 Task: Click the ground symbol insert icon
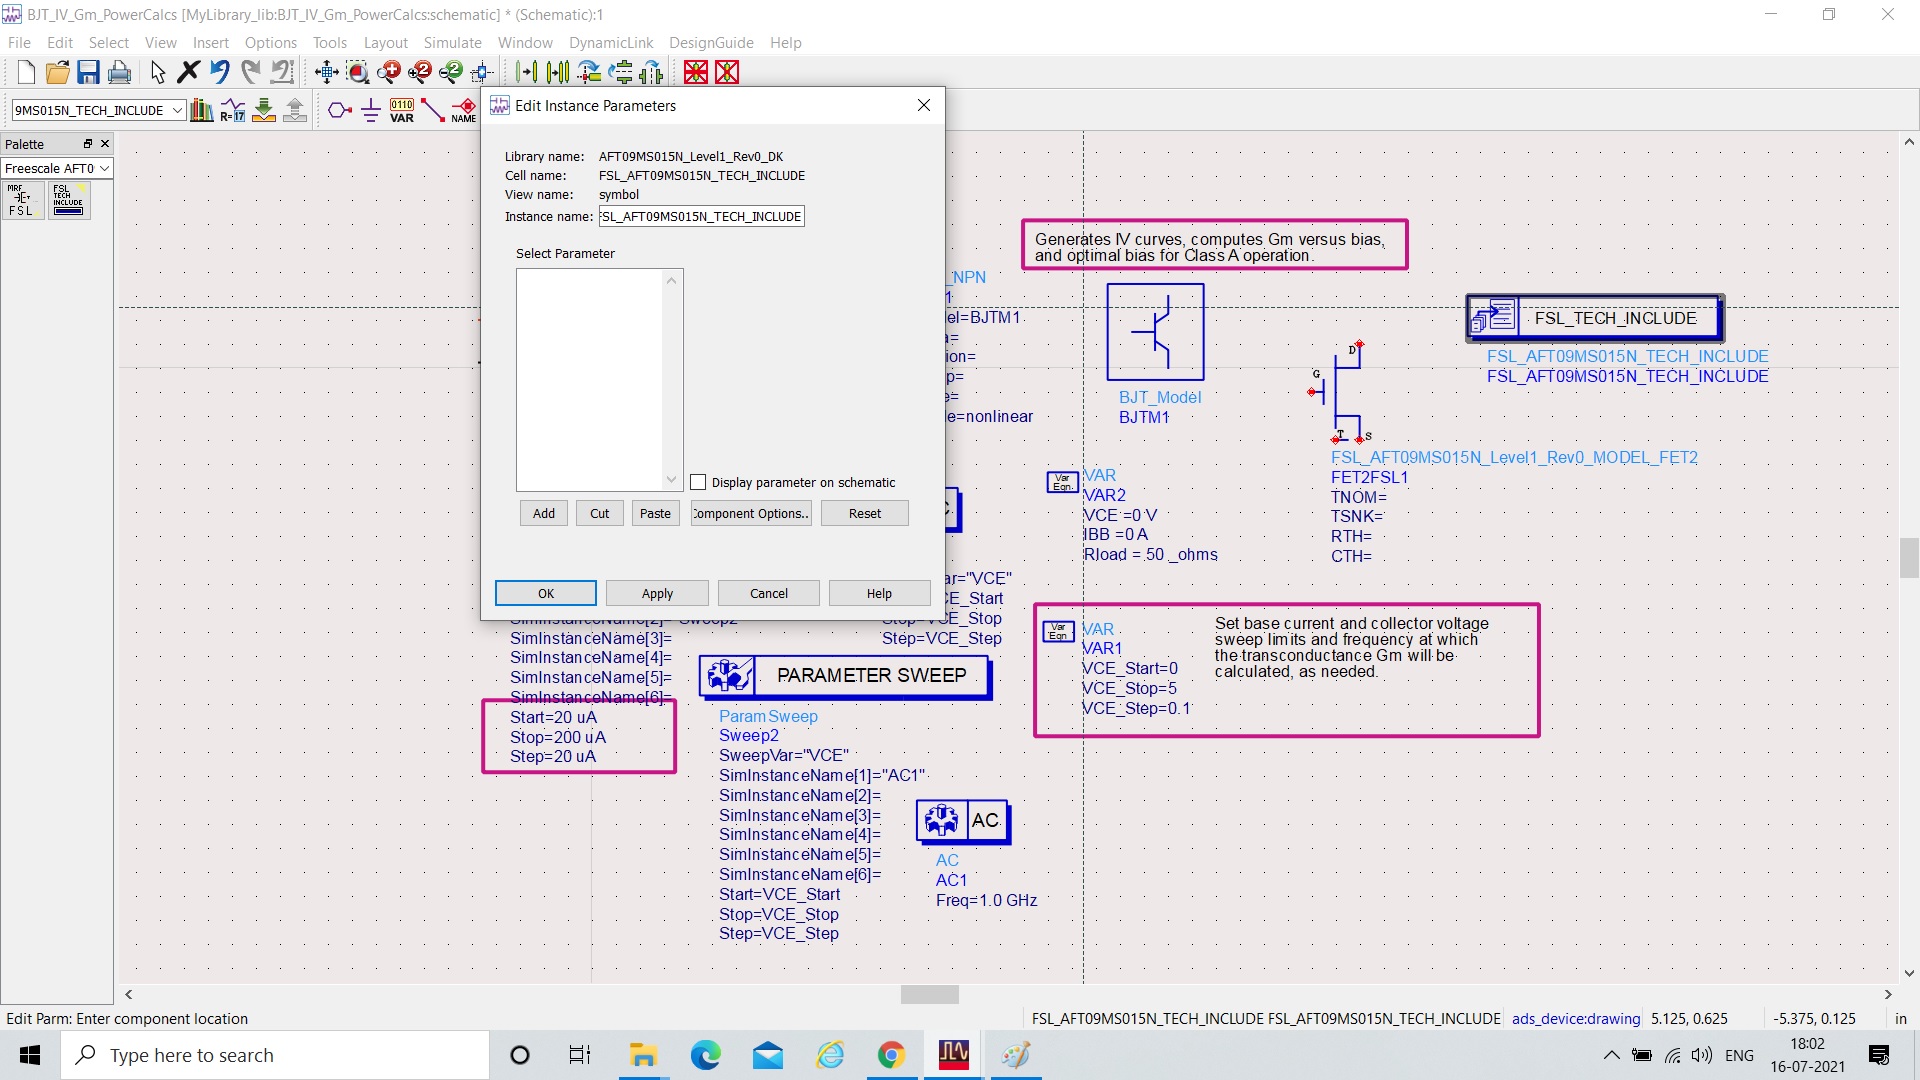pyautogui.click(x=370, y=110)
